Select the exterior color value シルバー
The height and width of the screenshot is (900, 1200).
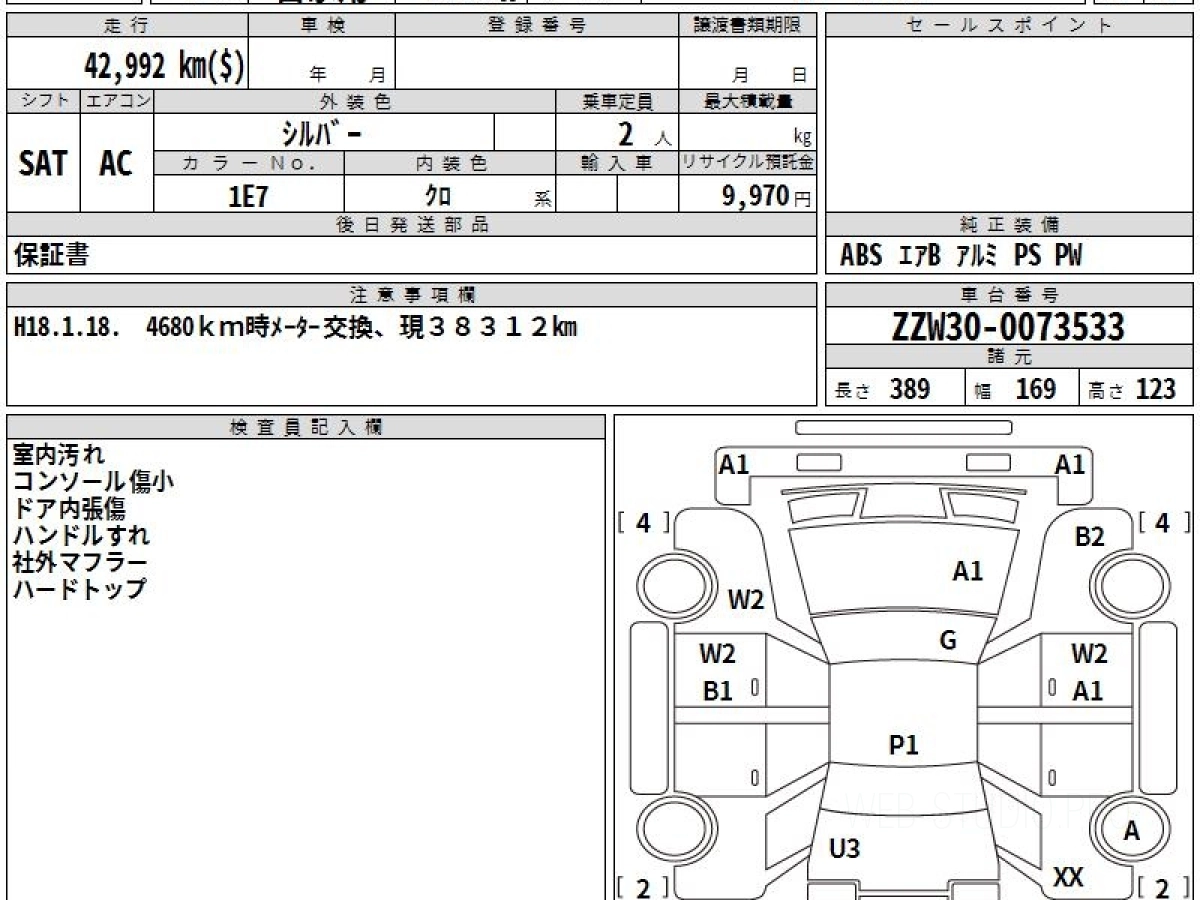click(322, 133)
